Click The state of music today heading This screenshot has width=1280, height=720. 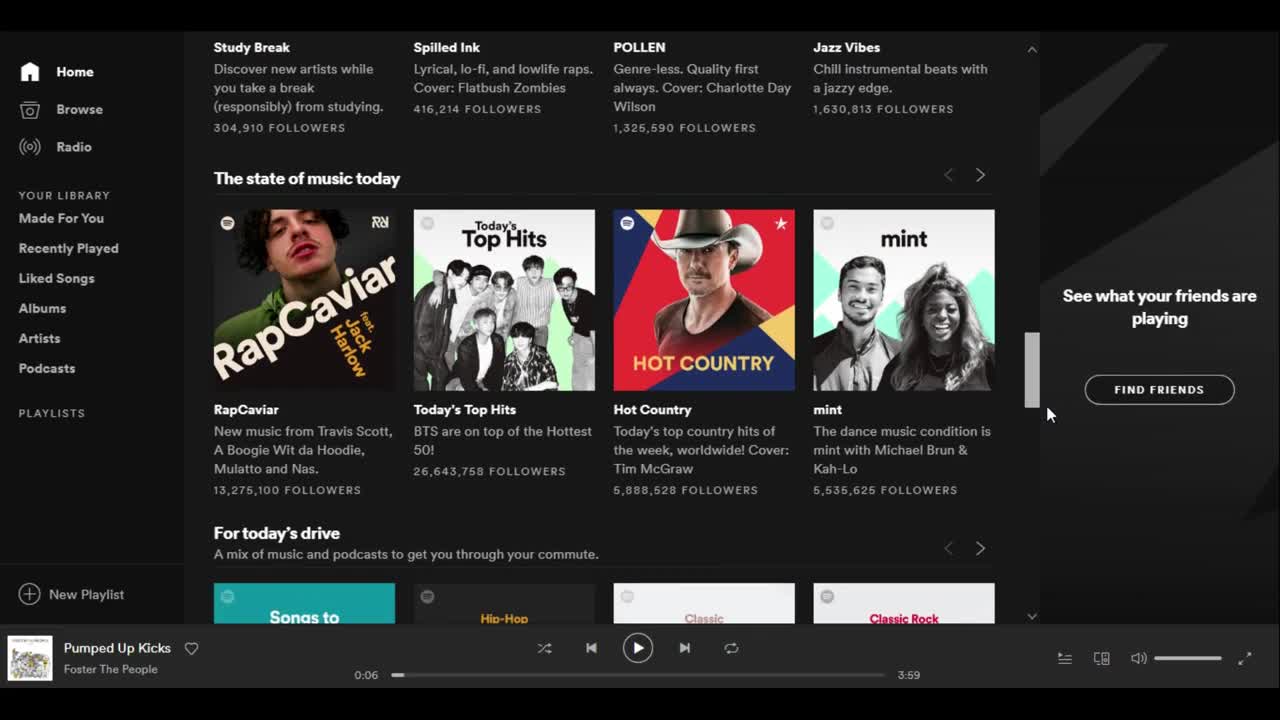[x=307, y=179]
